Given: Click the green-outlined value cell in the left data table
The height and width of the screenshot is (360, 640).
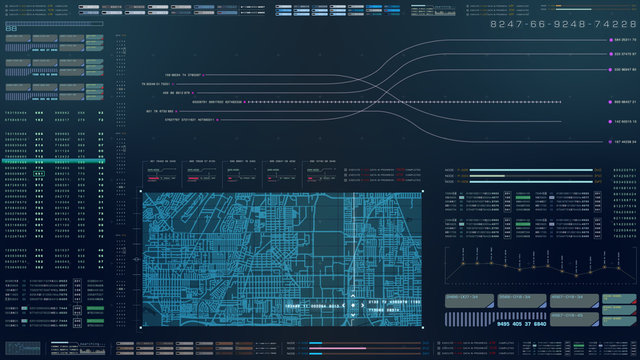Looking at the screenshot, I should click(x=39, y=173).
